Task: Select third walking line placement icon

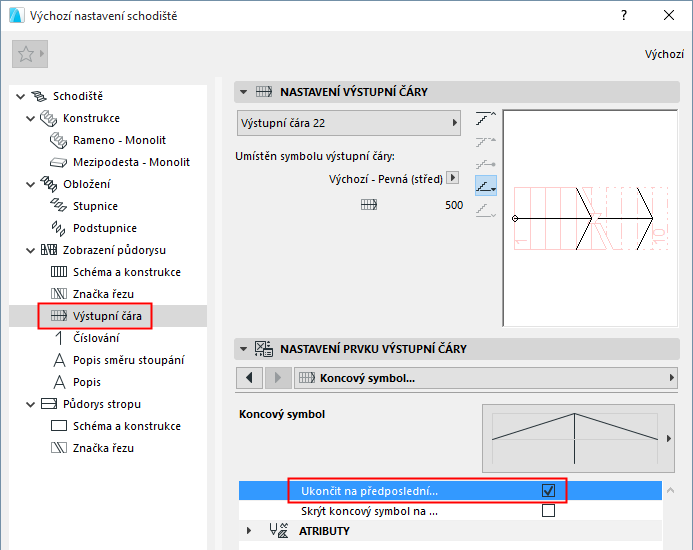Action: point(486,164)
